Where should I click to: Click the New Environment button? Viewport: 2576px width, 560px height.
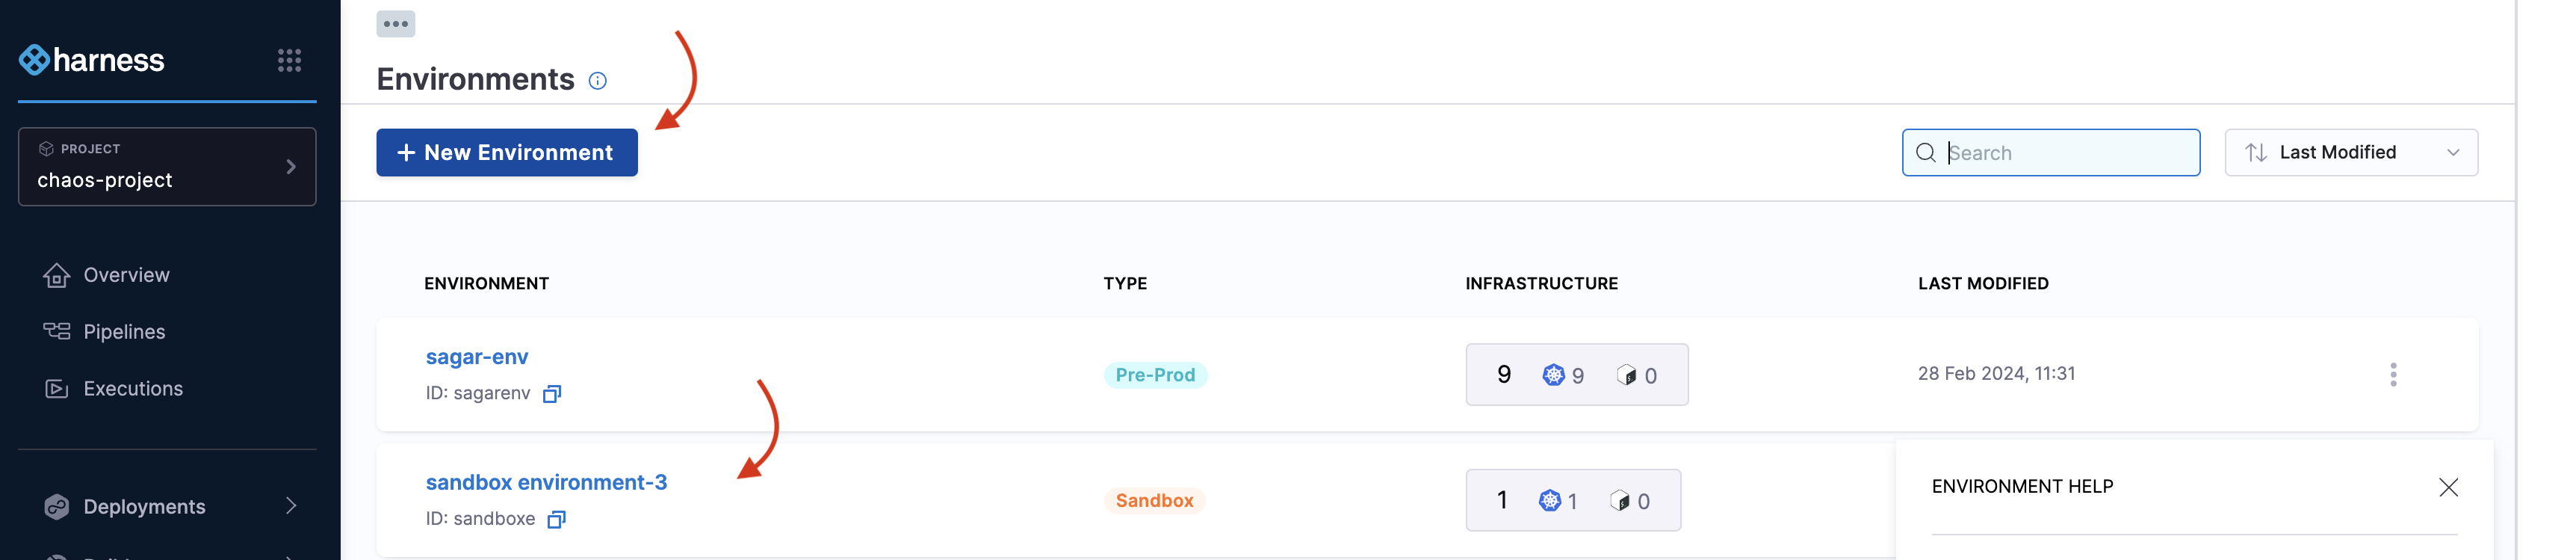pyautogui.click(x=506, y=153)
